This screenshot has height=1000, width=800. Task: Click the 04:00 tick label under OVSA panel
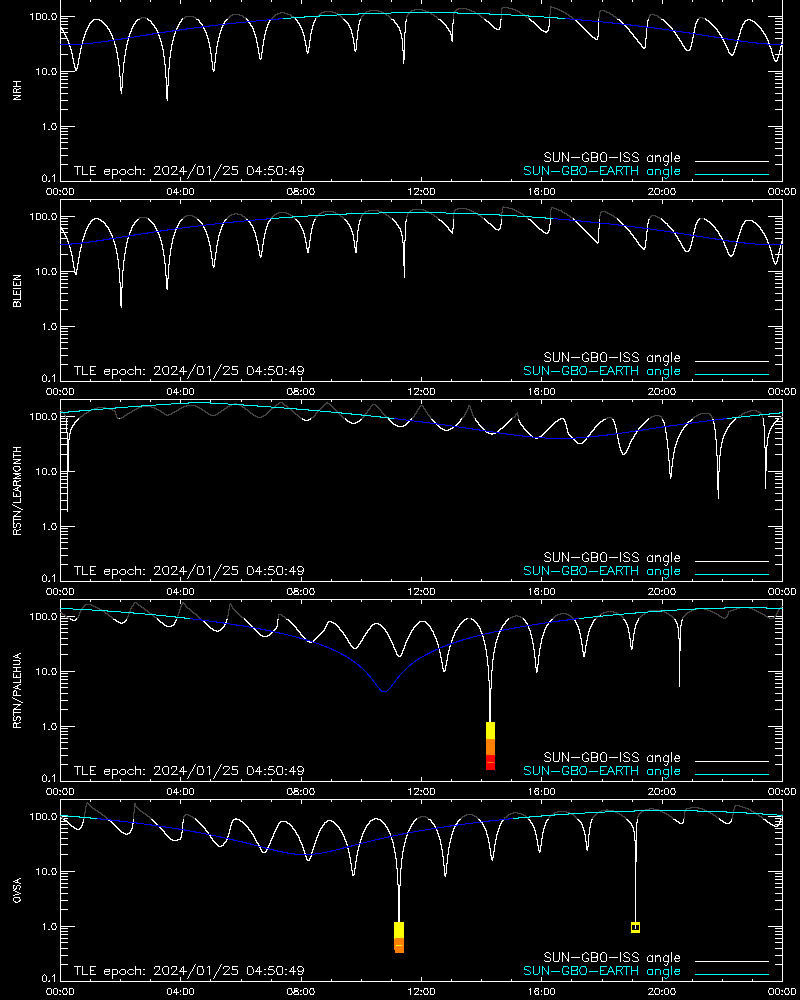tap(181, 992)
